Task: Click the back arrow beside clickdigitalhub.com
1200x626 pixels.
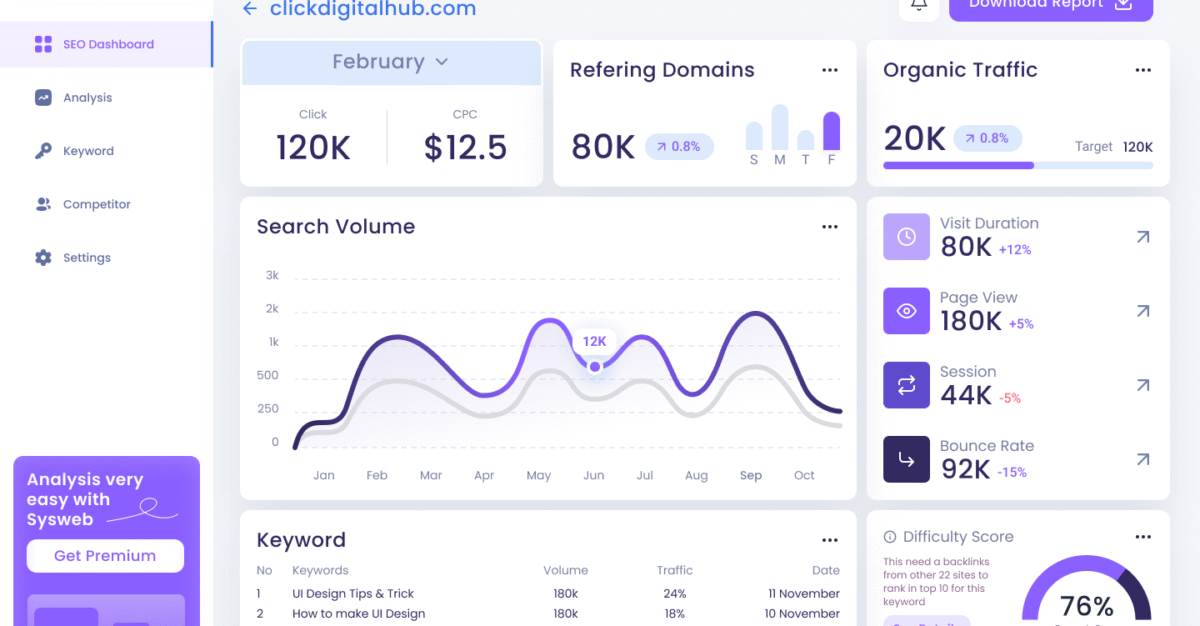Action: click(250, 9)
